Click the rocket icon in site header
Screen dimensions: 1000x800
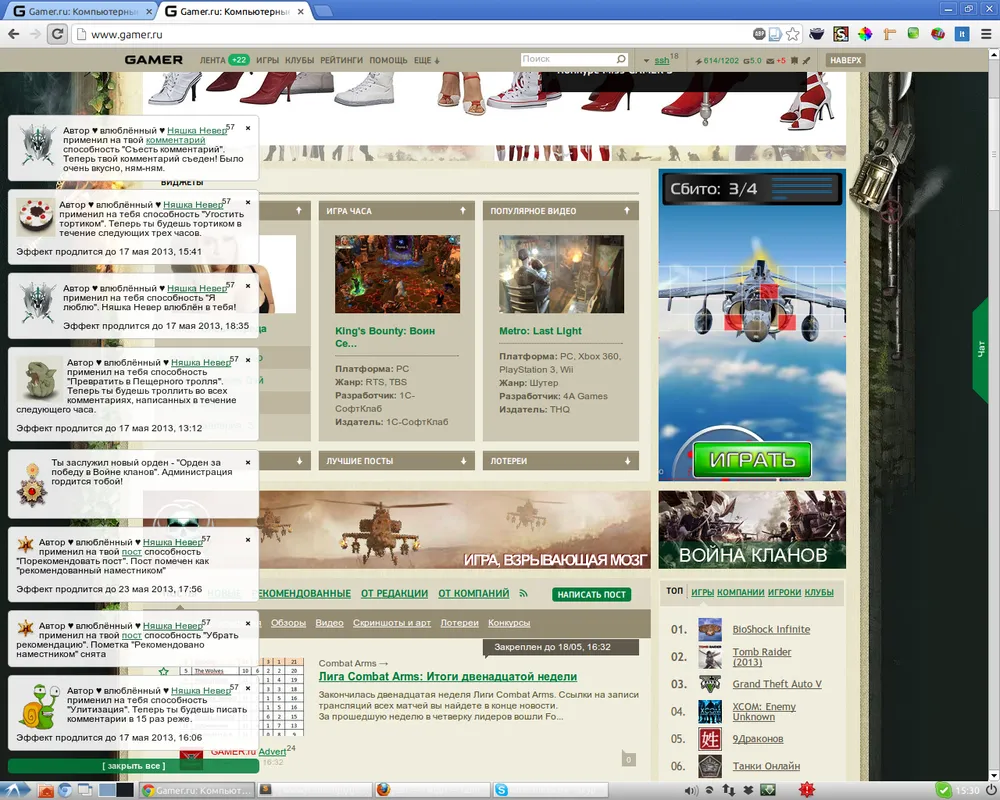[806, 61]
